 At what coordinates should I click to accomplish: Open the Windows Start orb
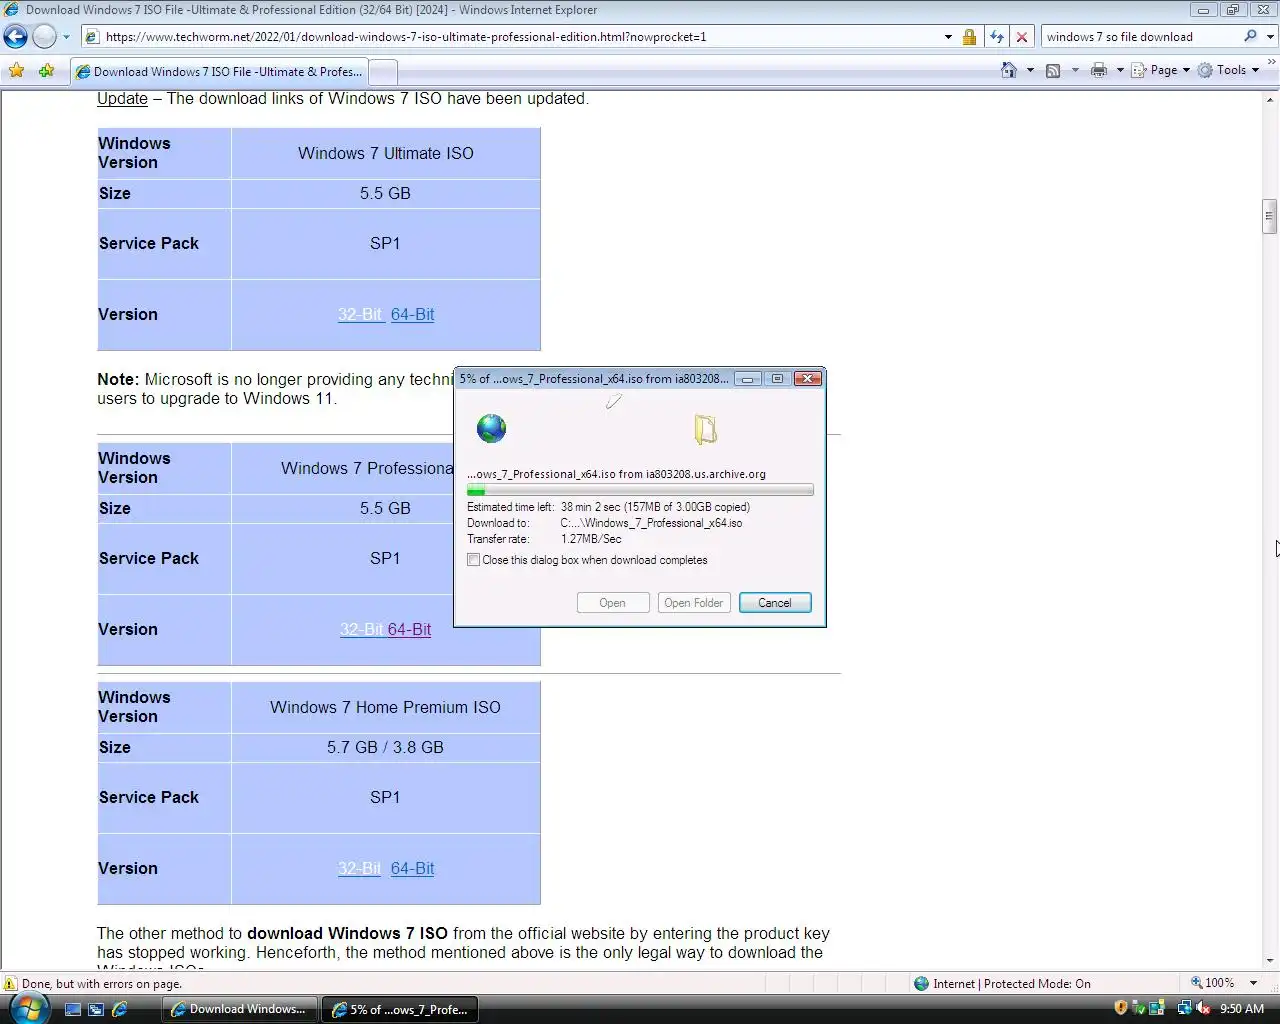pyautogui.click(x=28, y=1009)
